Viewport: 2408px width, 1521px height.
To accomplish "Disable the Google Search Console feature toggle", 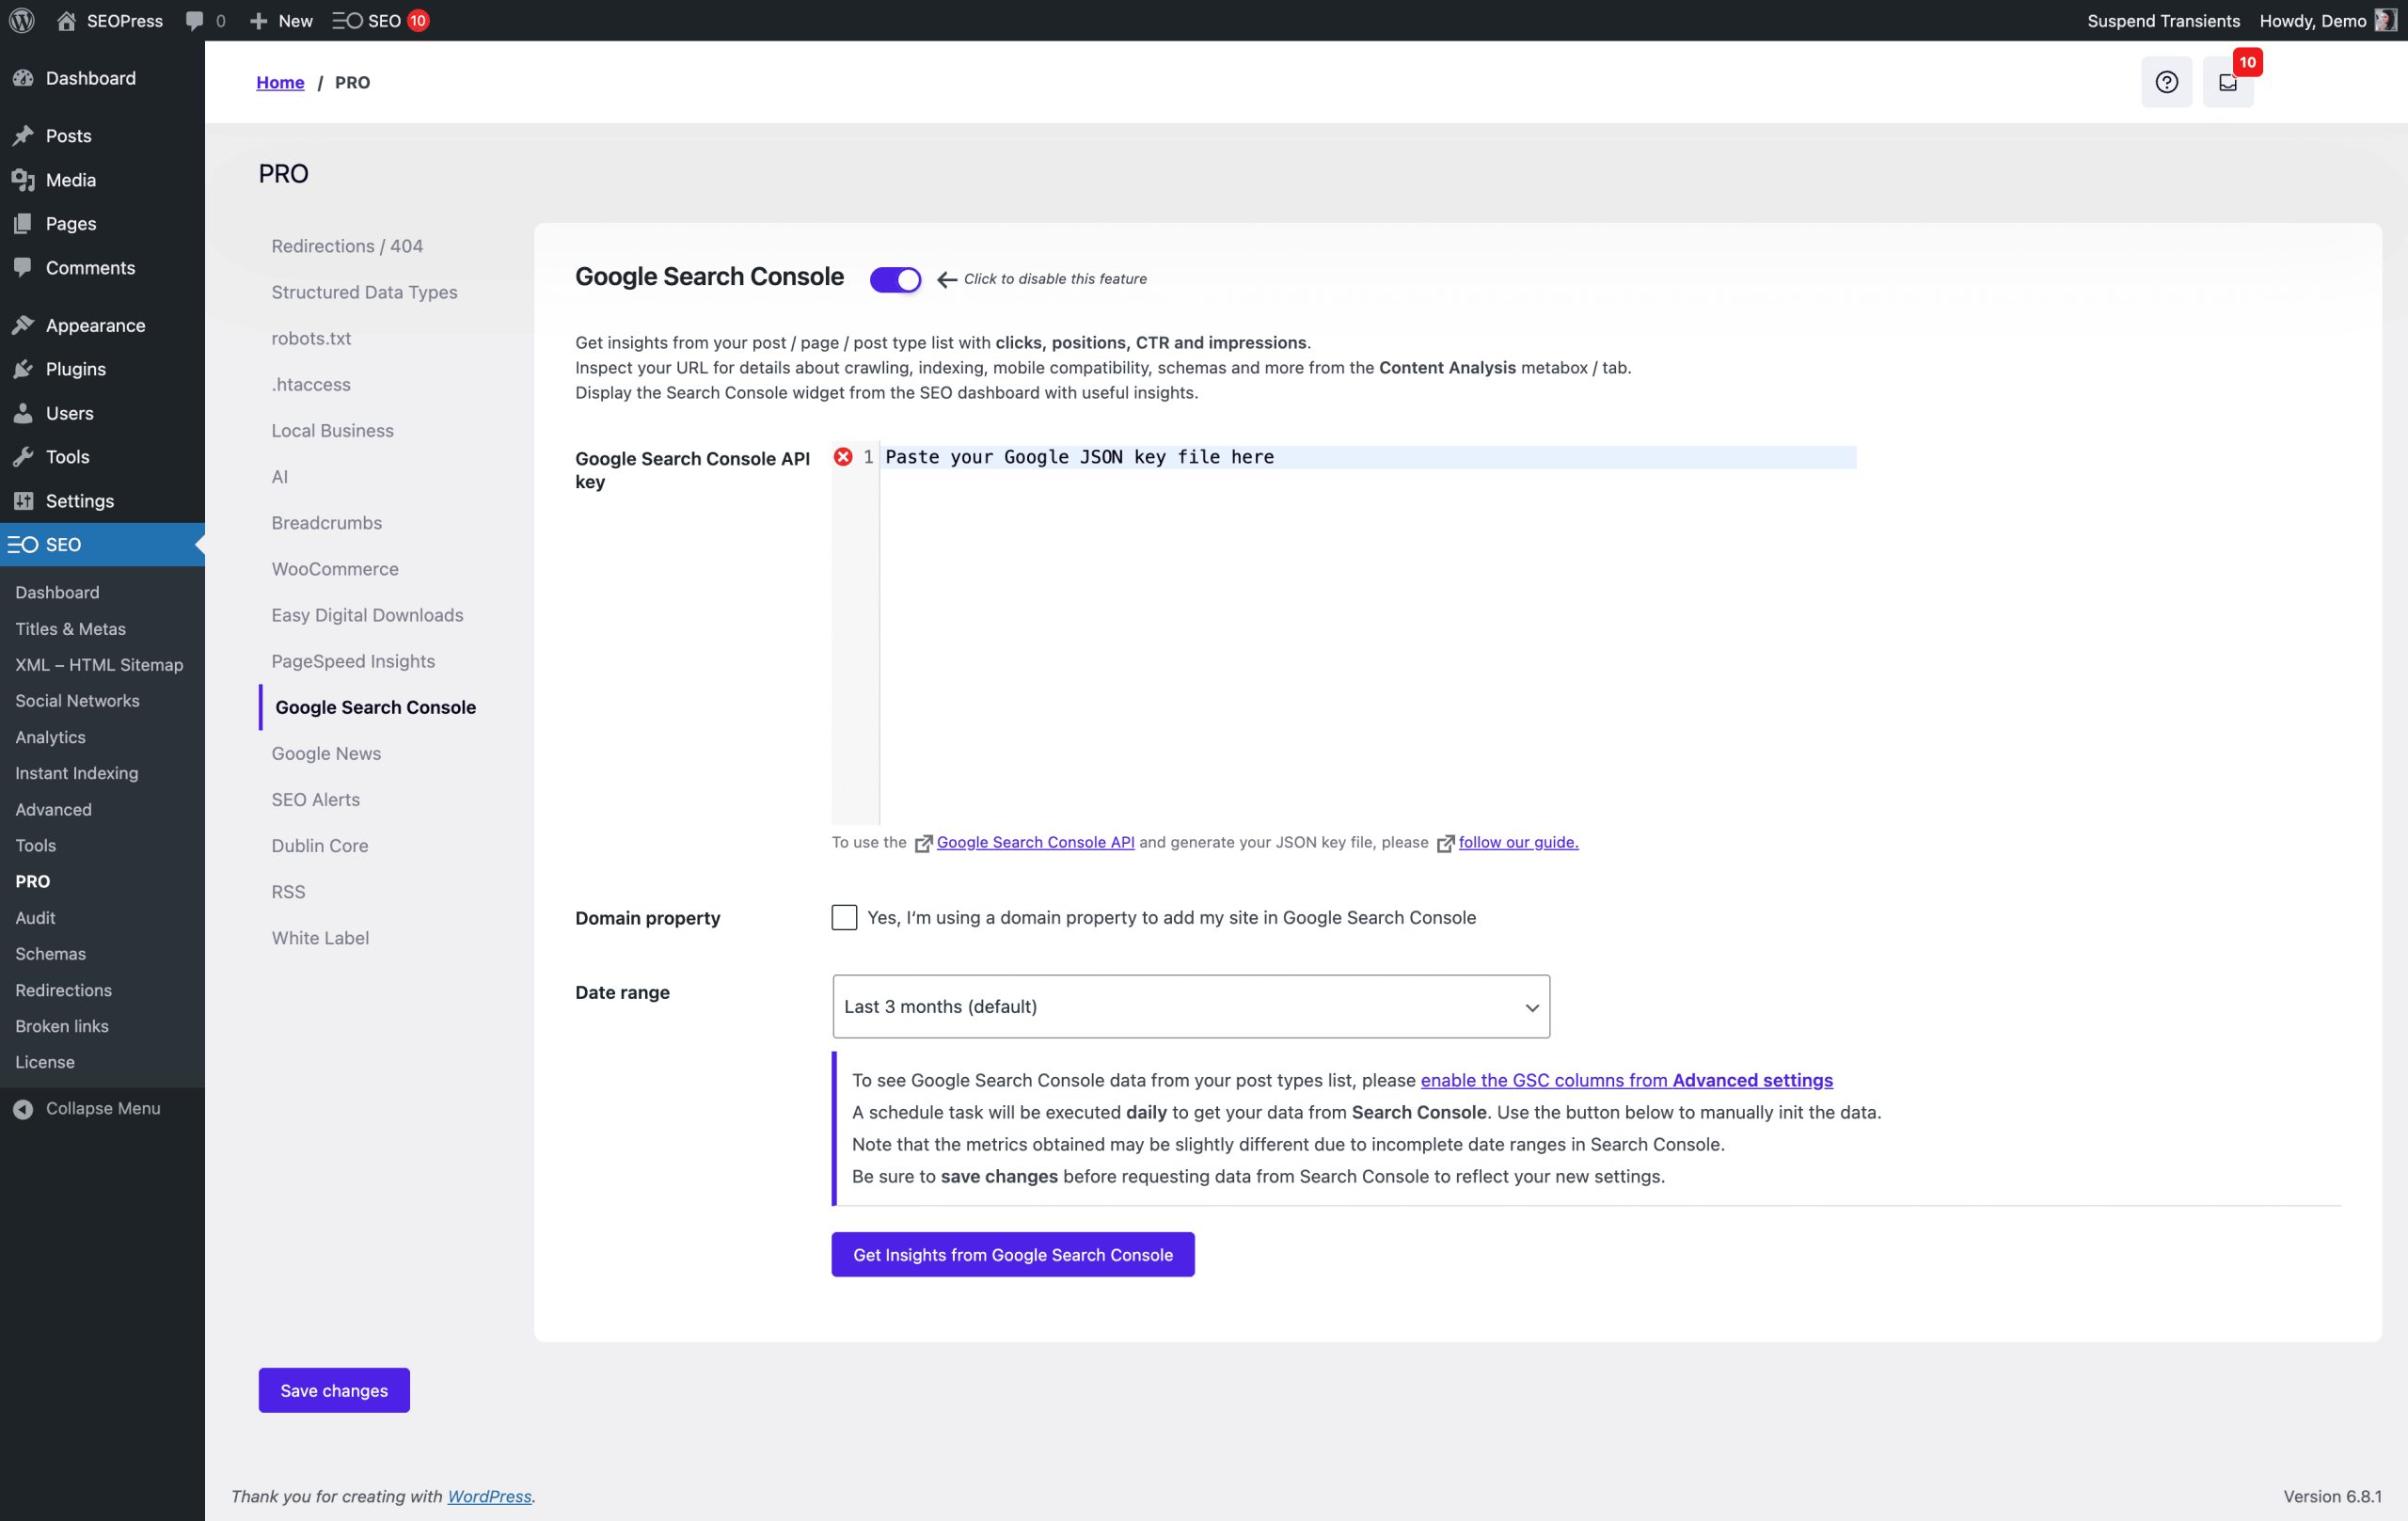I will click(x=895, y=279).
